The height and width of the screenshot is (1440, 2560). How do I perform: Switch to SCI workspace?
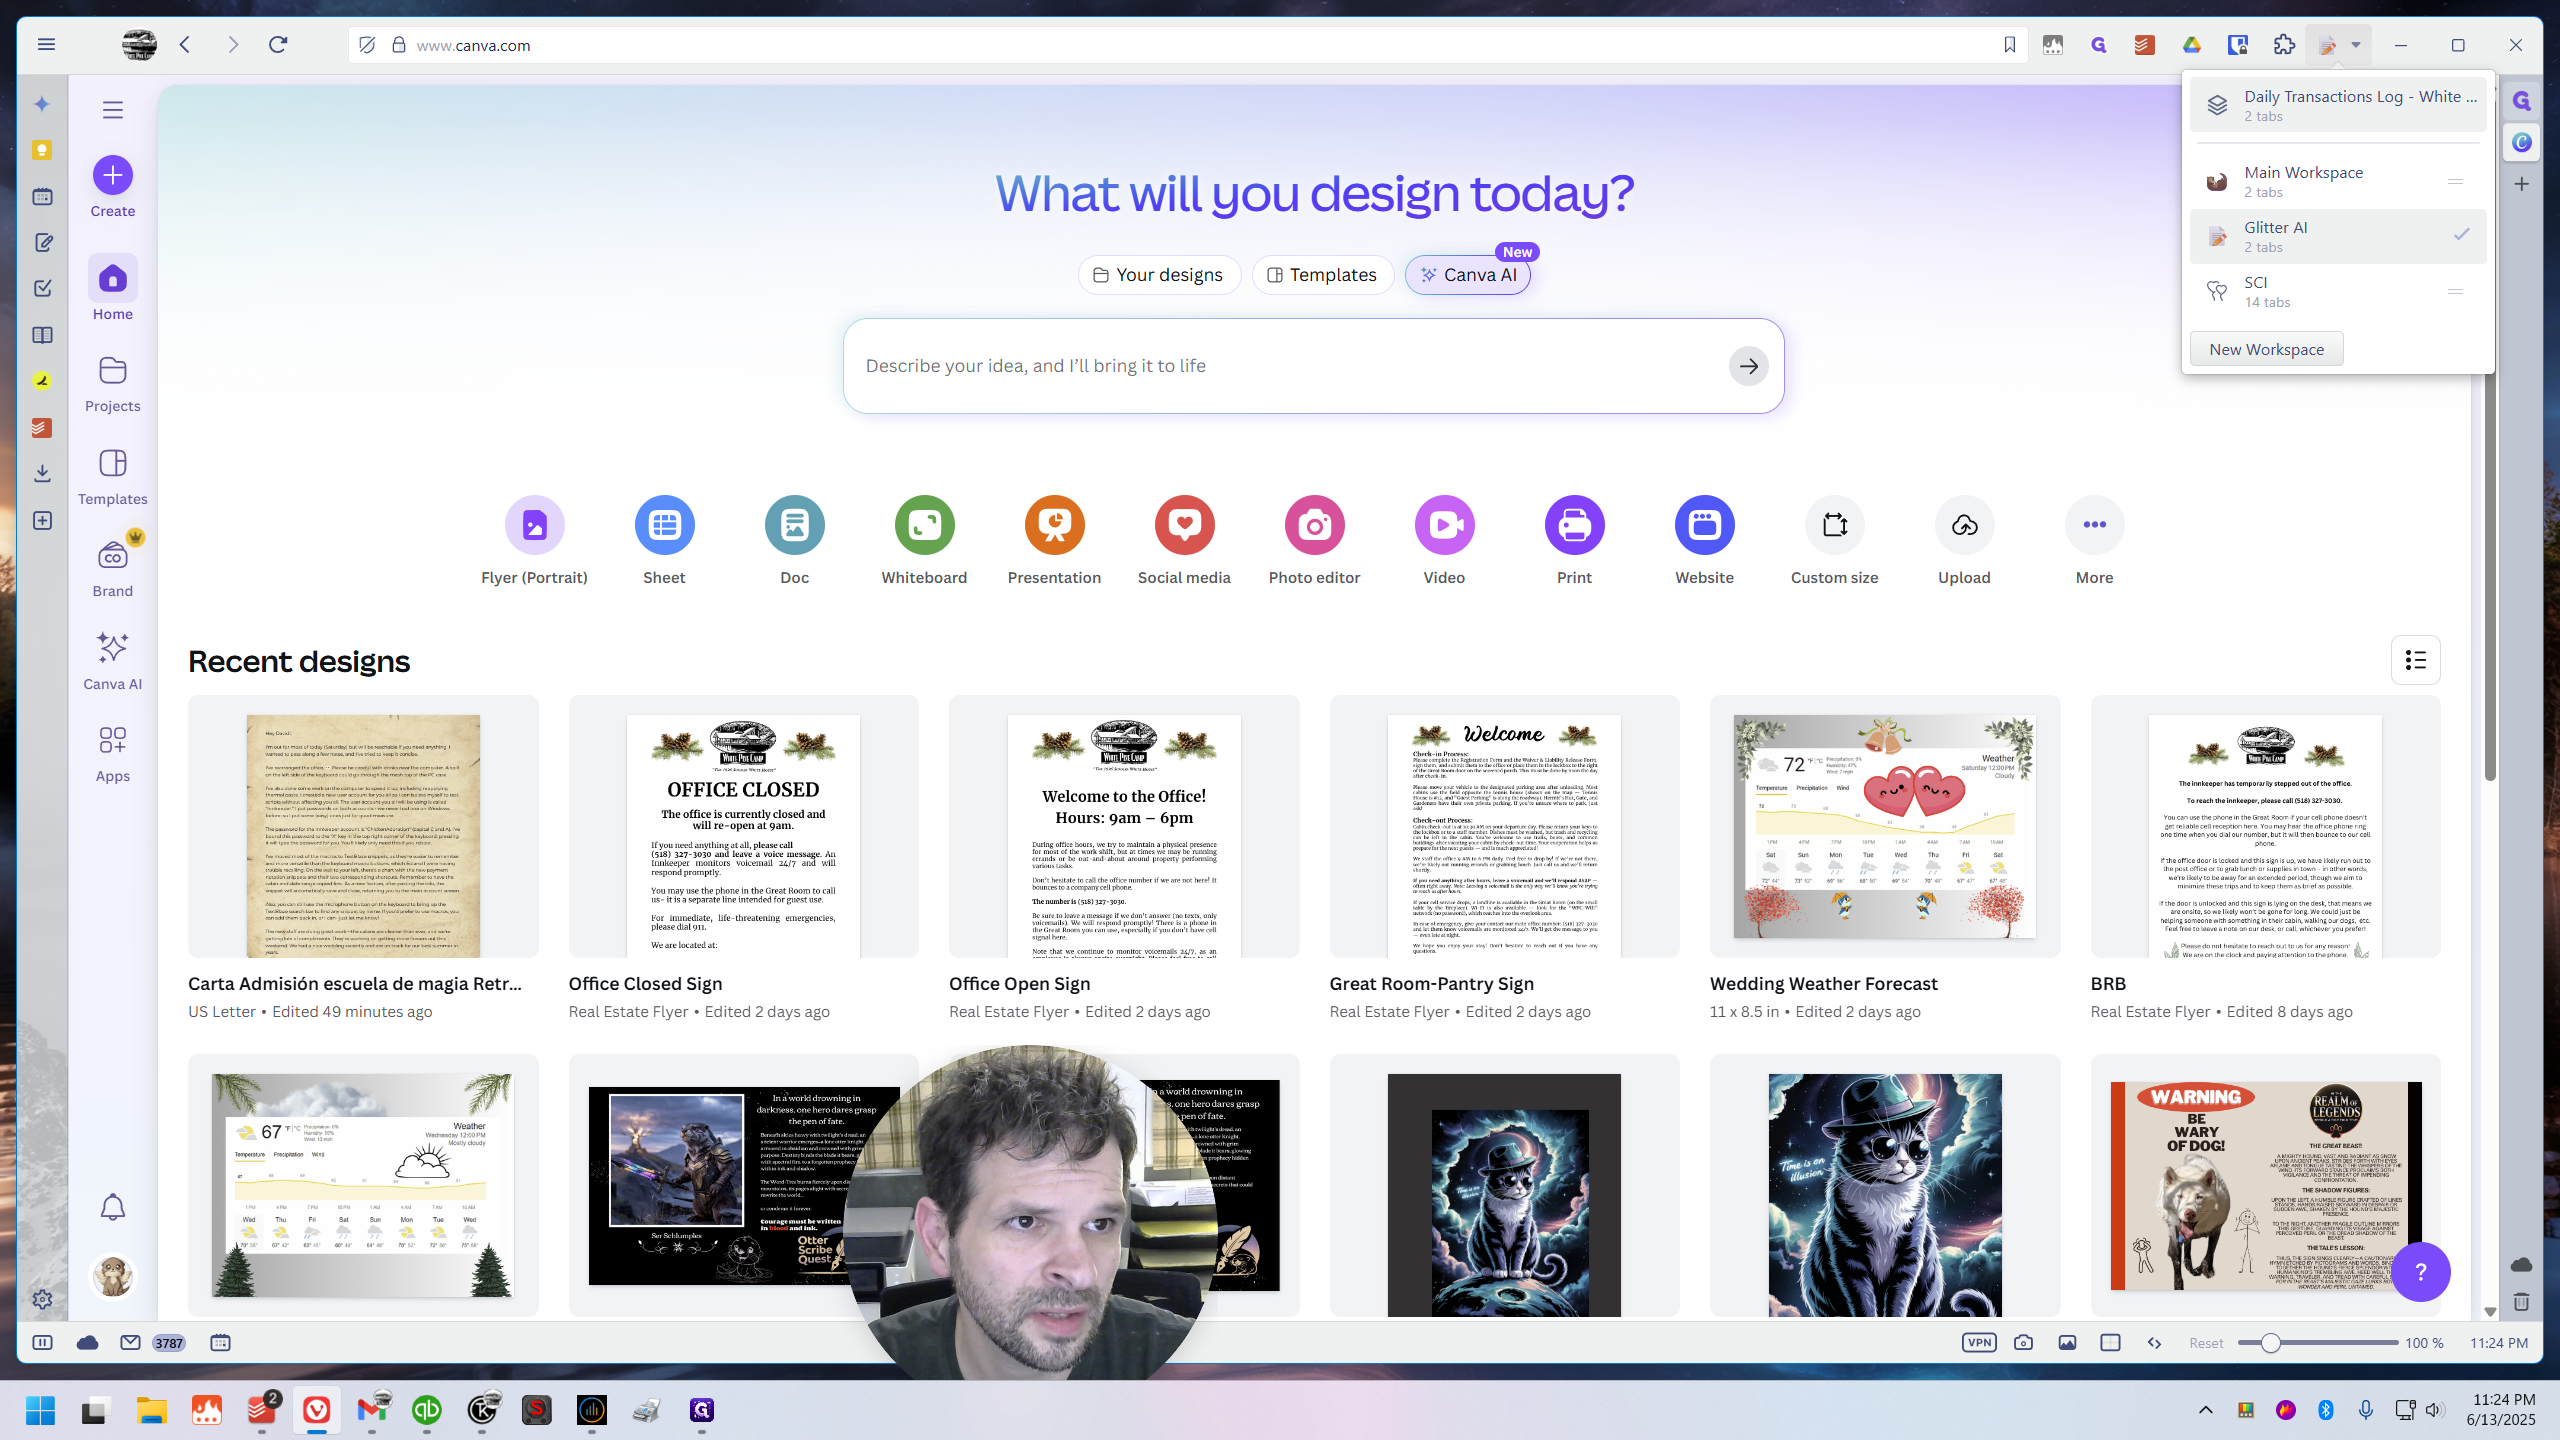pyautogui.click(x=2338, y=291)
